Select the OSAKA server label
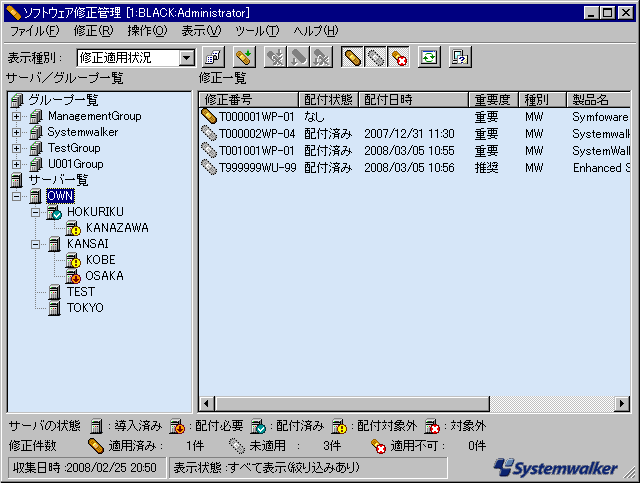The width and height of the screenshot is (640, 483). click(x=104, y=276)
